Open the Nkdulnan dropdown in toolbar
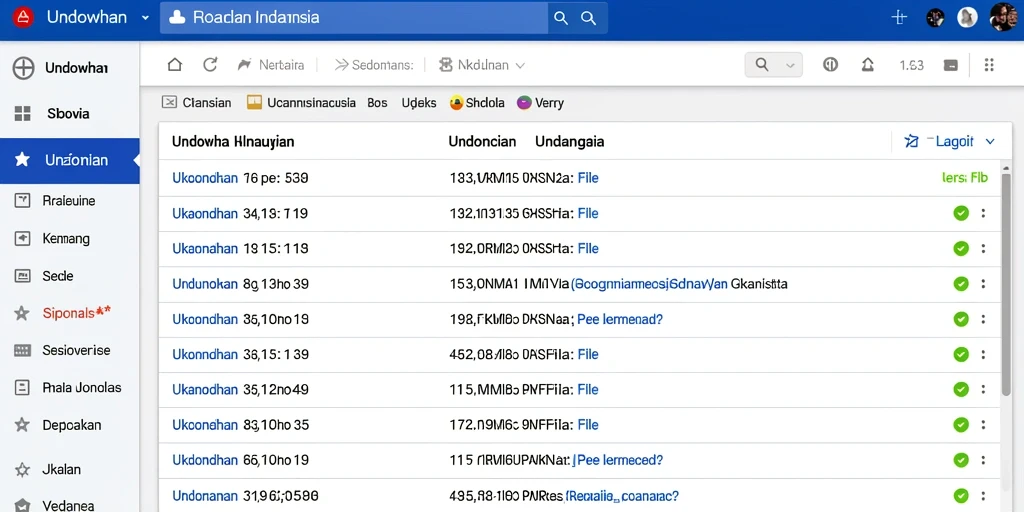This screenshot has height=512, width=1024. [x=482, y=65]
